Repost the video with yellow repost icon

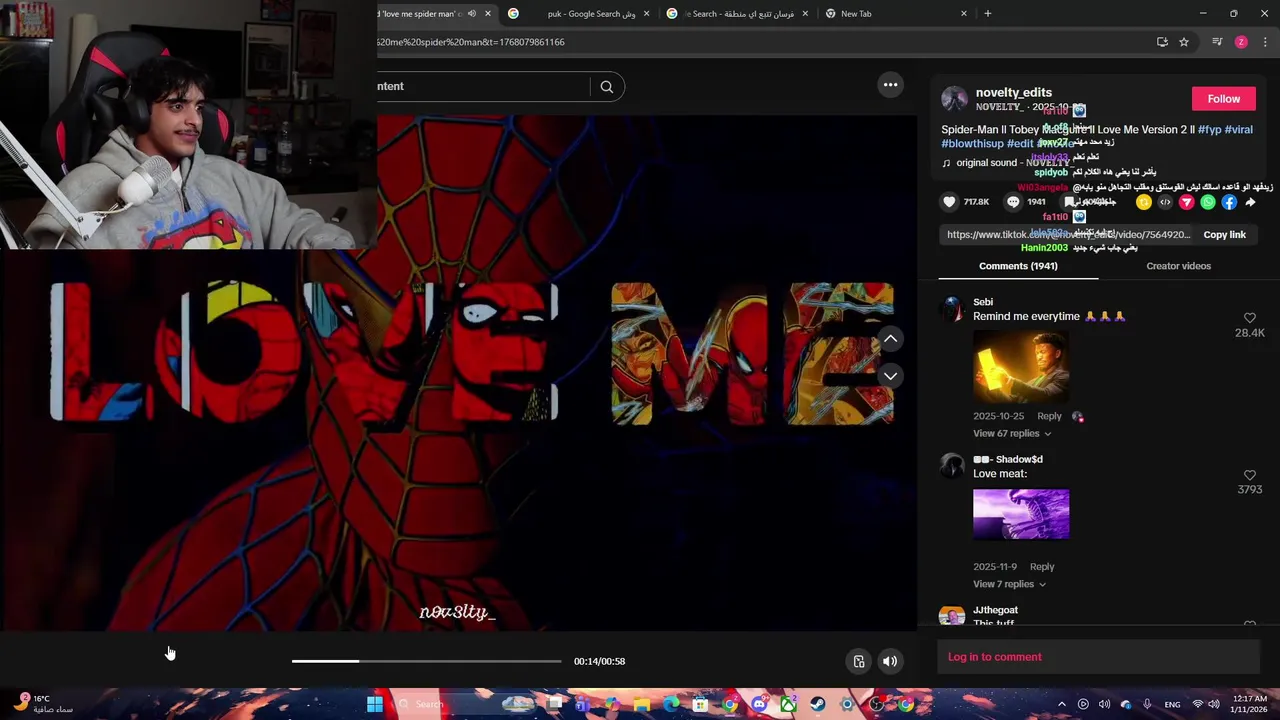1143,202
